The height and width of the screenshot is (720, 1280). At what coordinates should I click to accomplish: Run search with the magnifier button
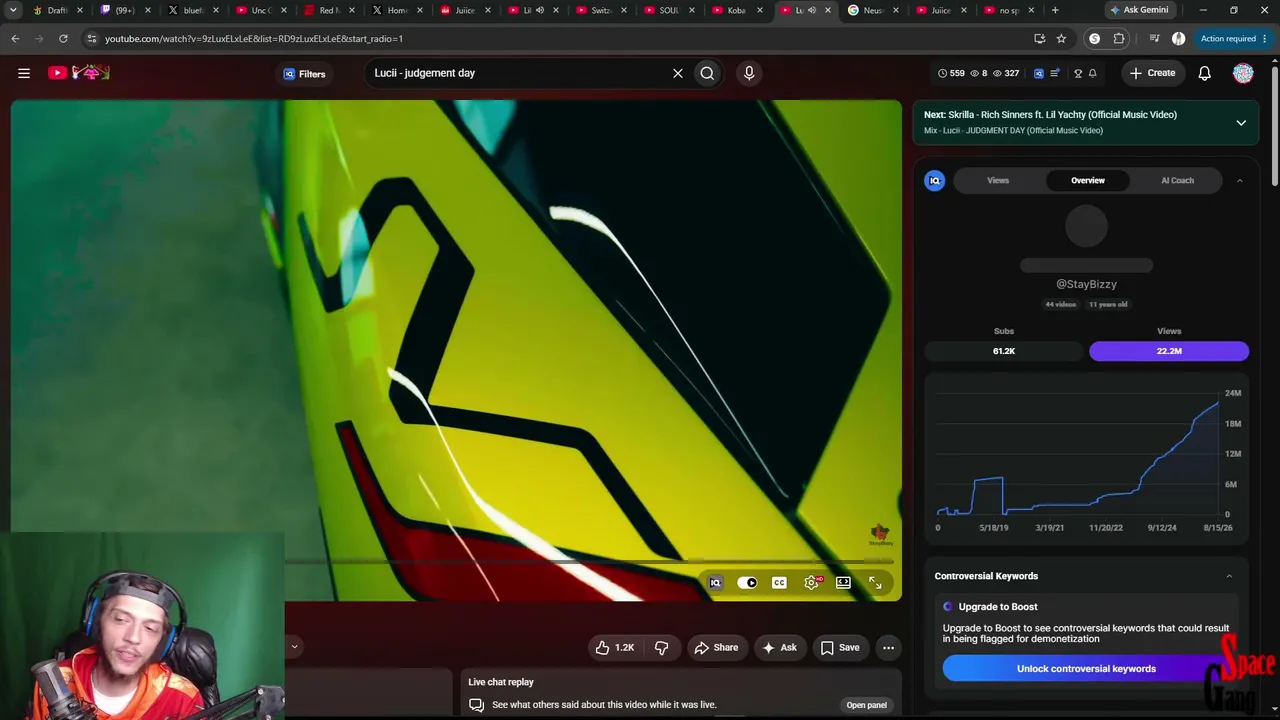point(707,73)
